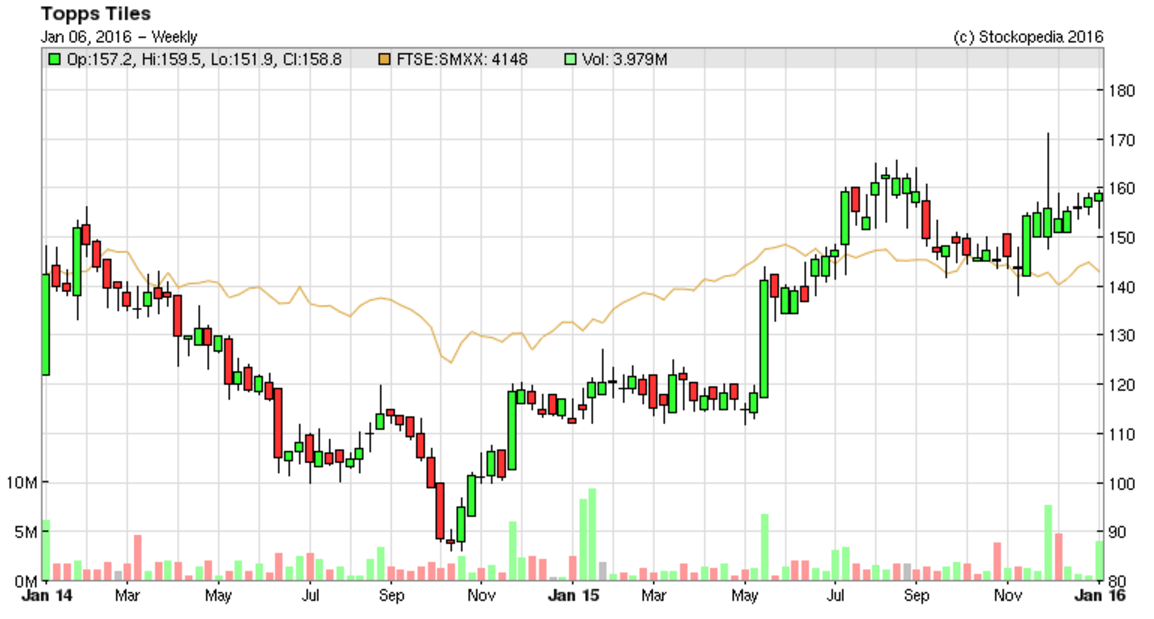Click the "100" price axis label
This screenshot has width=1154, height=619.
point(1121,484)
